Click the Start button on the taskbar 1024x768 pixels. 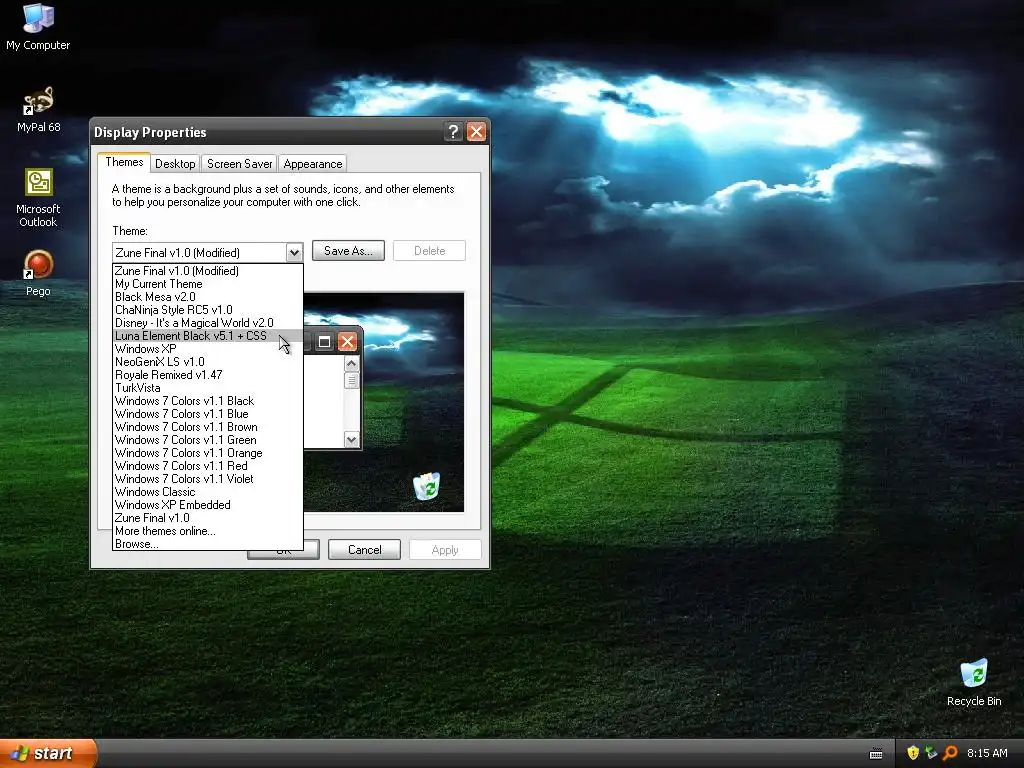click(x=48, y=753)
